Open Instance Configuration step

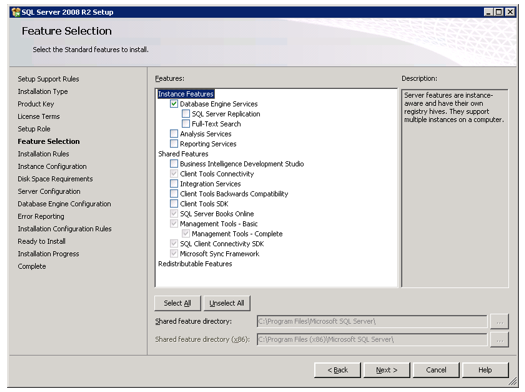pos(52,166)
